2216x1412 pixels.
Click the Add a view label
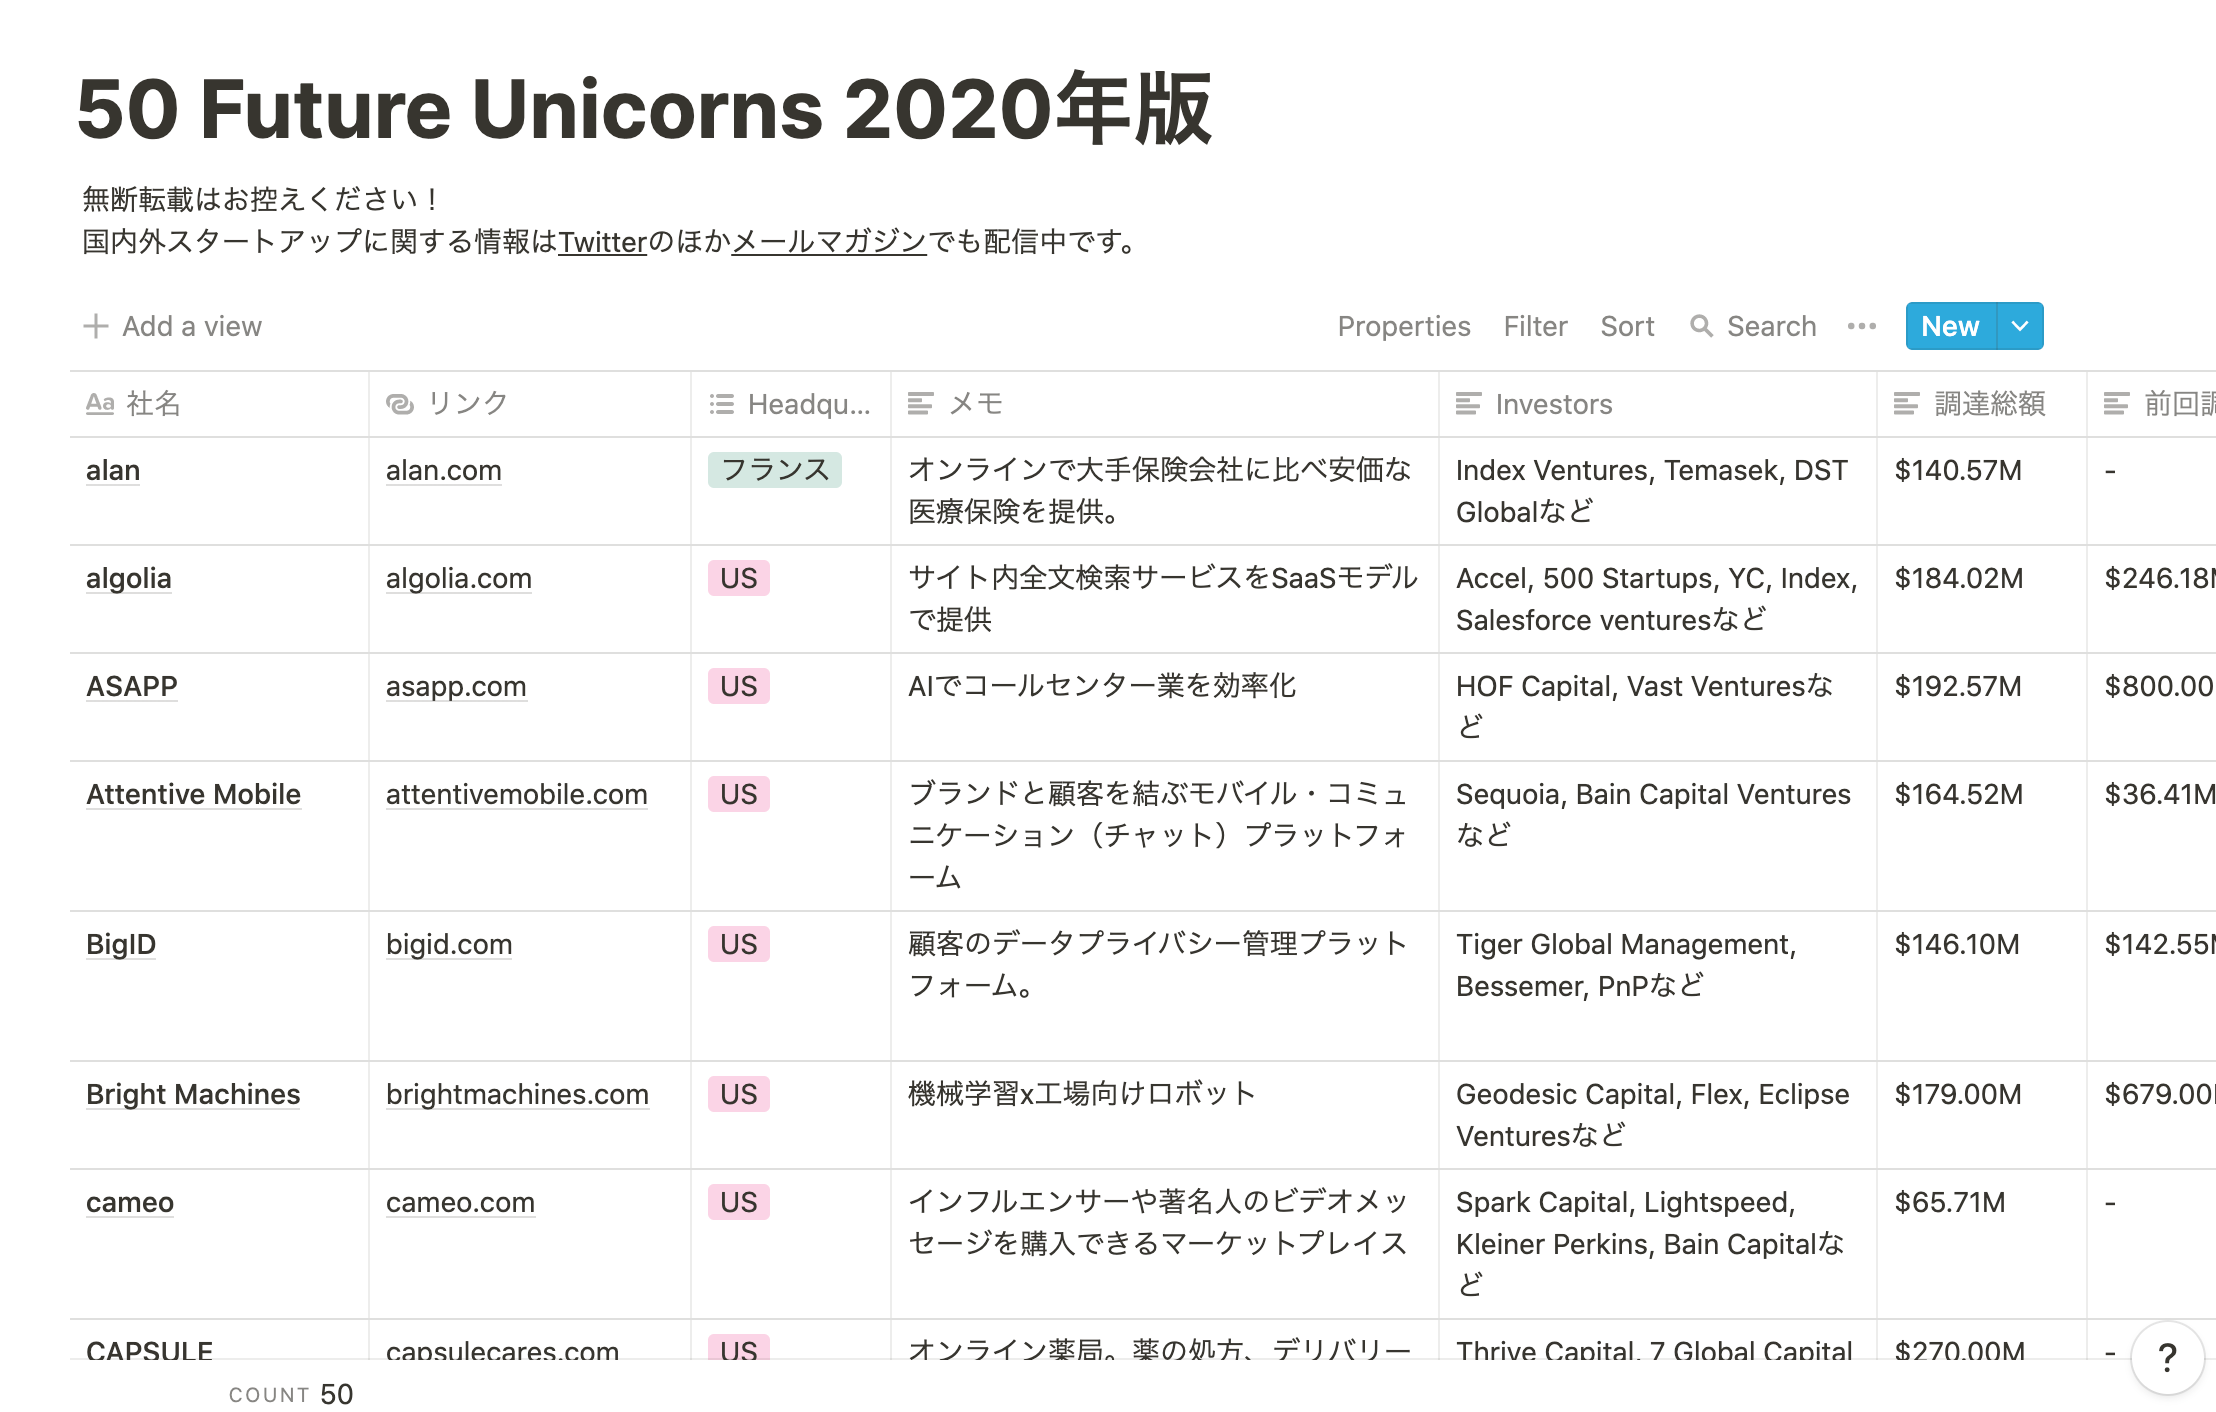pyautogui.click(x=192, y=326)
